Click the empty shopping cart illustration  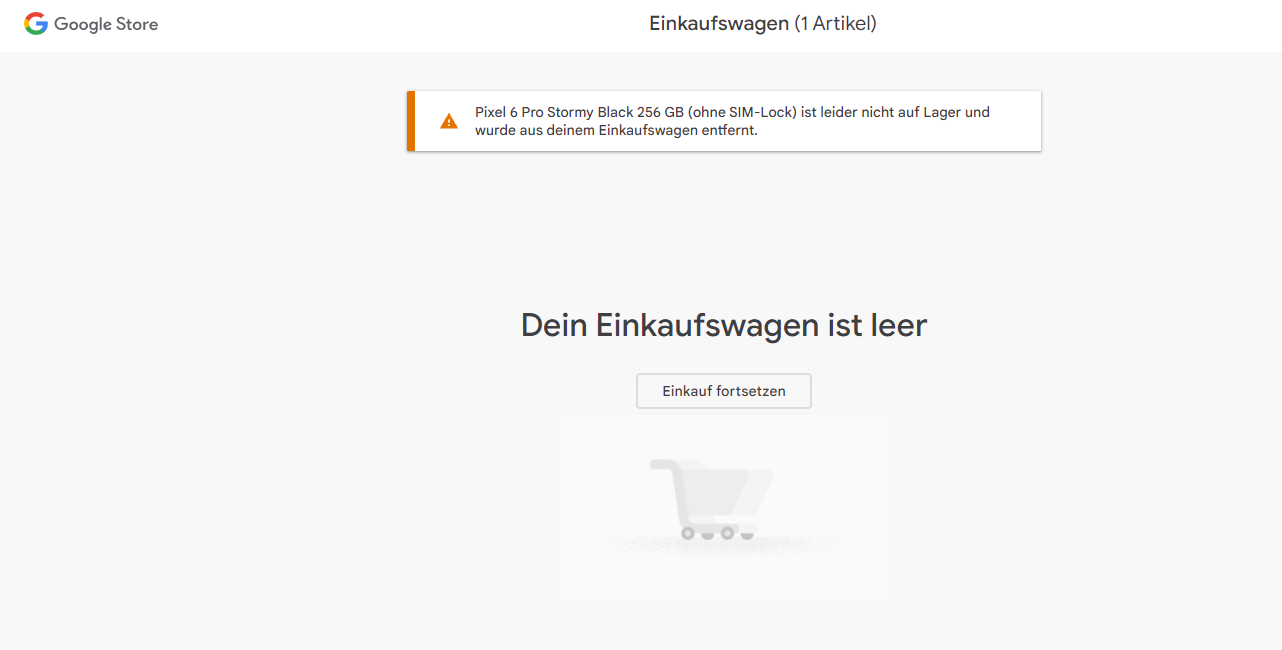click(x=724, y=507)
